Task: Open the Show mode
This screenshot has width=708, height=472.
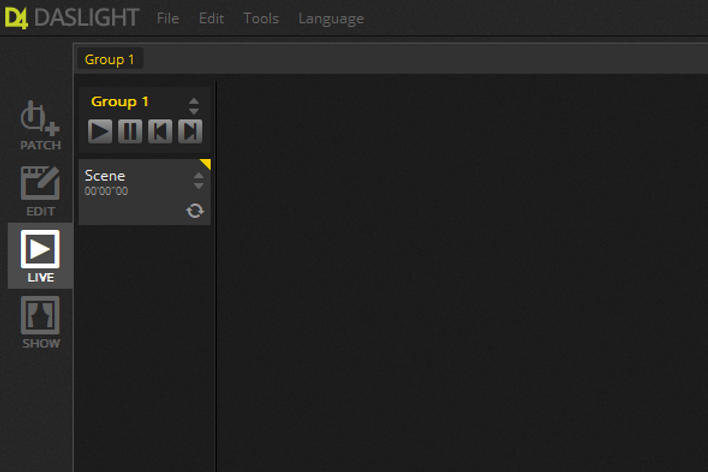Action: point(40,322)
